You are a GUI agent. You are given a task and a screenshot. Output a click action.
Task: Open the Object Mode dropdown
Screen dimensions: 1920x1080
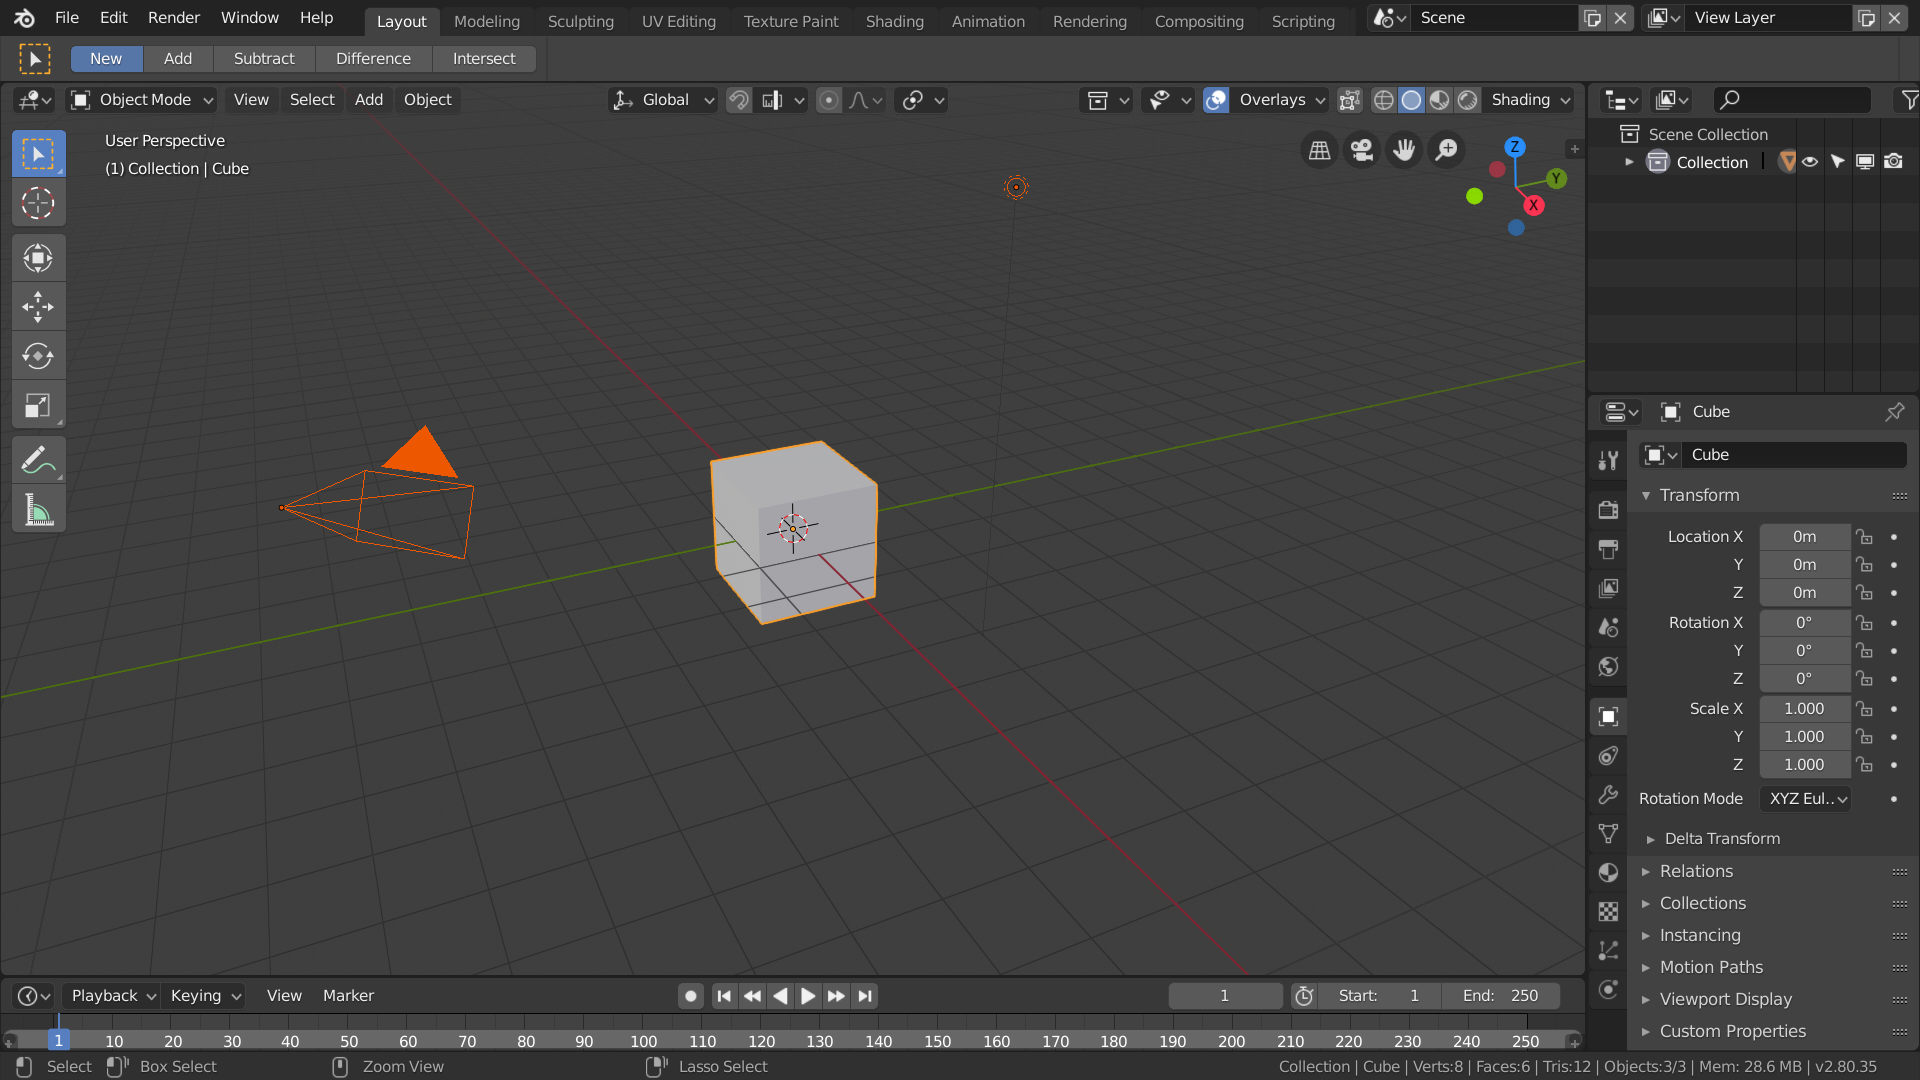142,100
